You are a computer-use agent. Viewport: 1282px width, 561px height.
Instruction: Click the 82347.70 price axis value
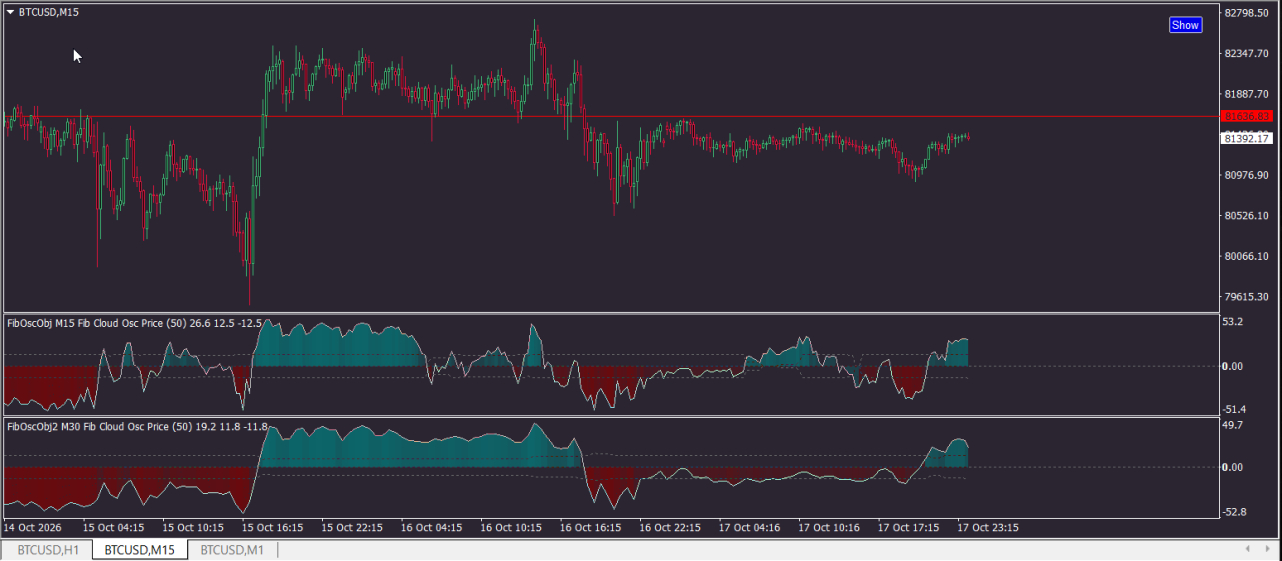click(1246, 53)
